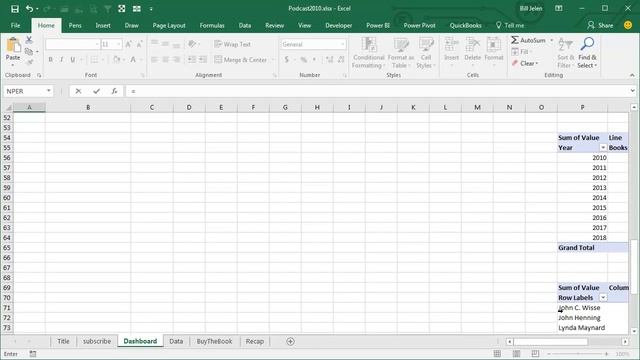Switch to the Page Layout tab
This screenshot has width=640, height=360.
point(169,25)
